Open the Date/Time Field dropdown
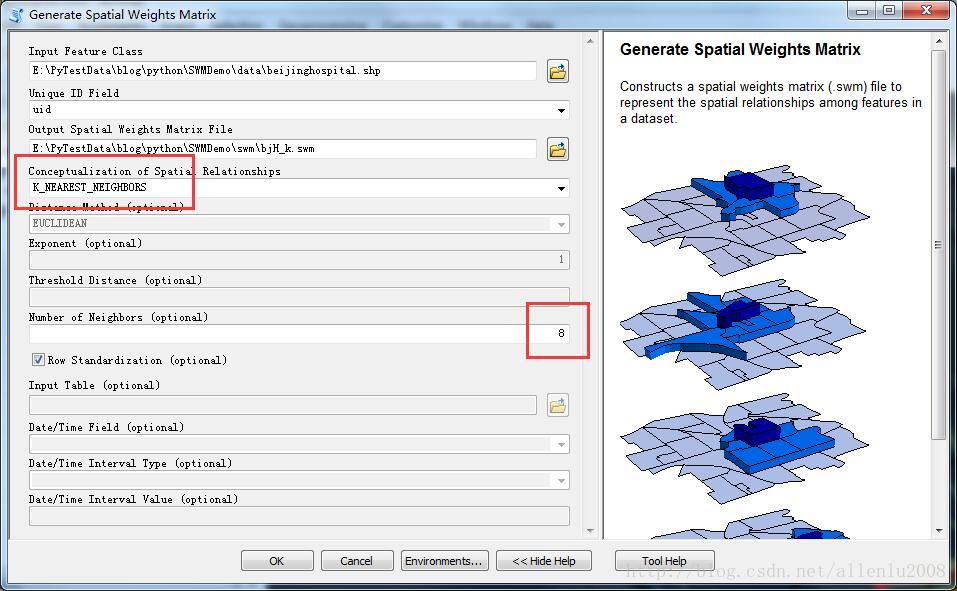The width and height of the screenshot is (957, 591). click(x=561, y=444)
